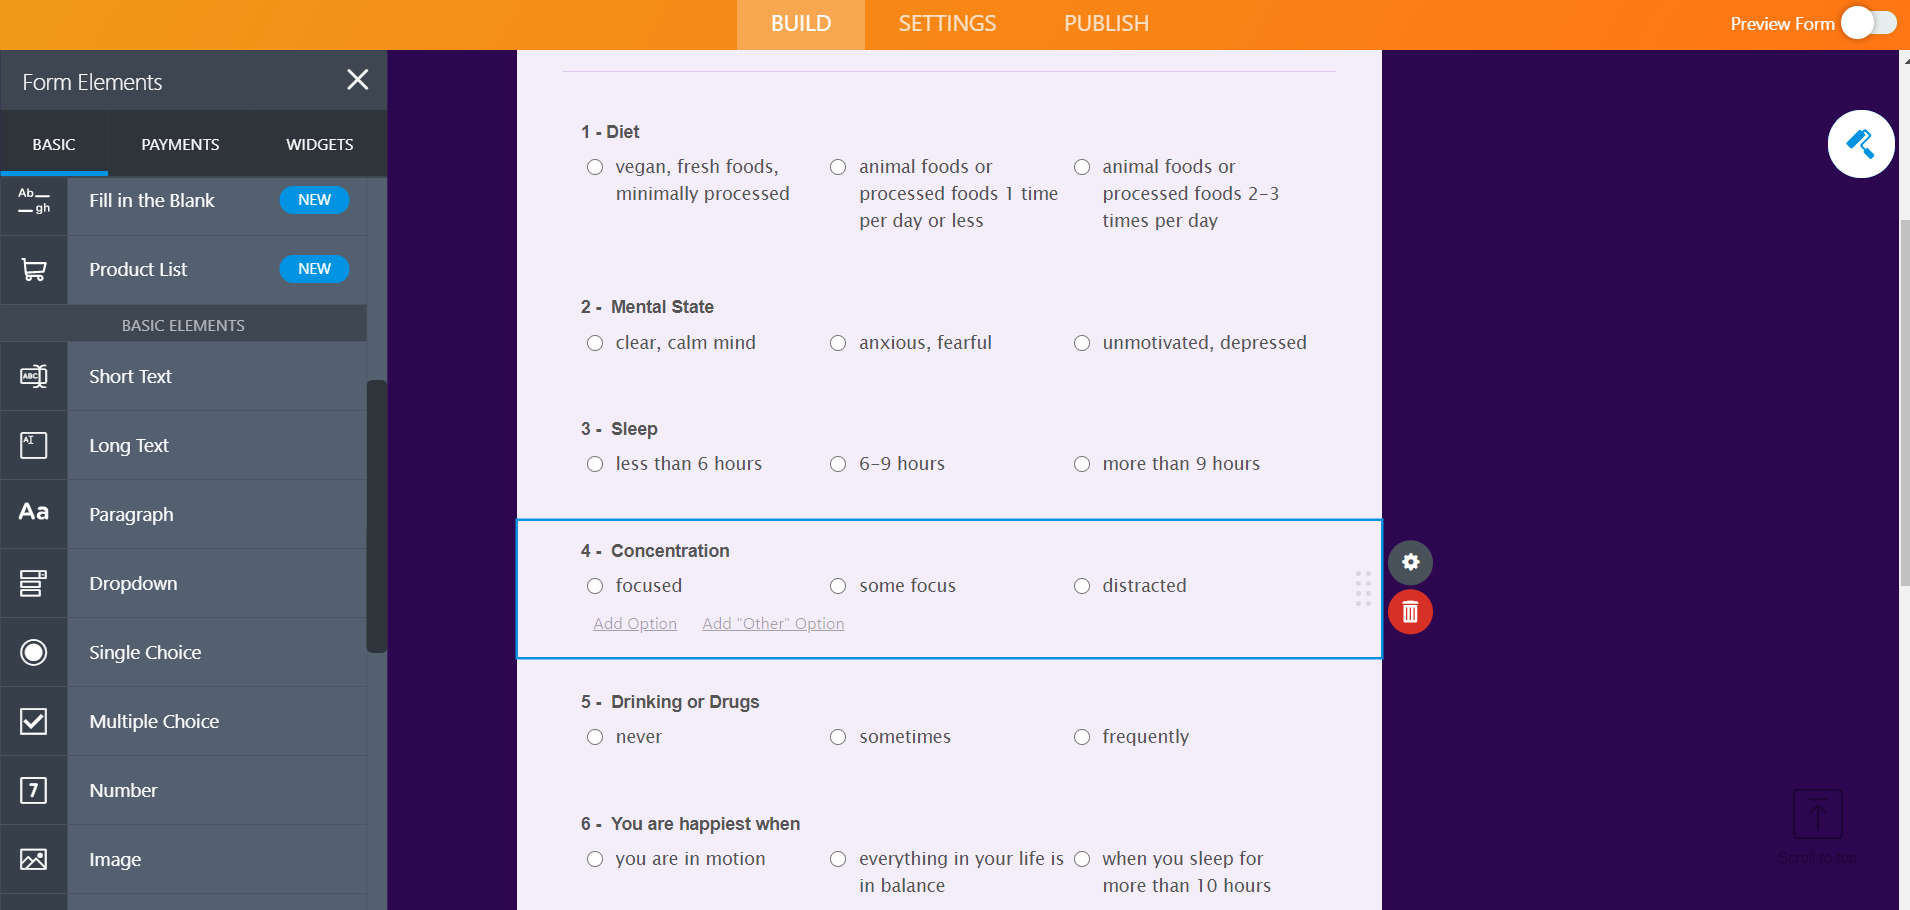Close the Form Elements panel
Viewport: 1910px width, 910px height.
(x=357, y=80)
